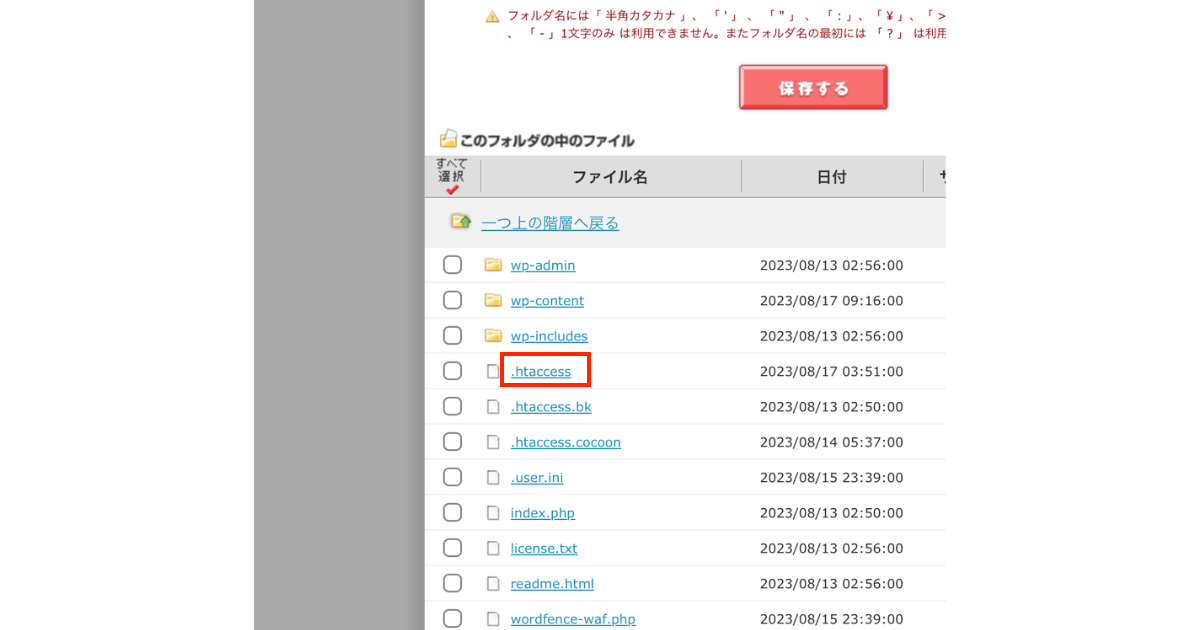Select the .htaccess.bk checkbox

452,407
